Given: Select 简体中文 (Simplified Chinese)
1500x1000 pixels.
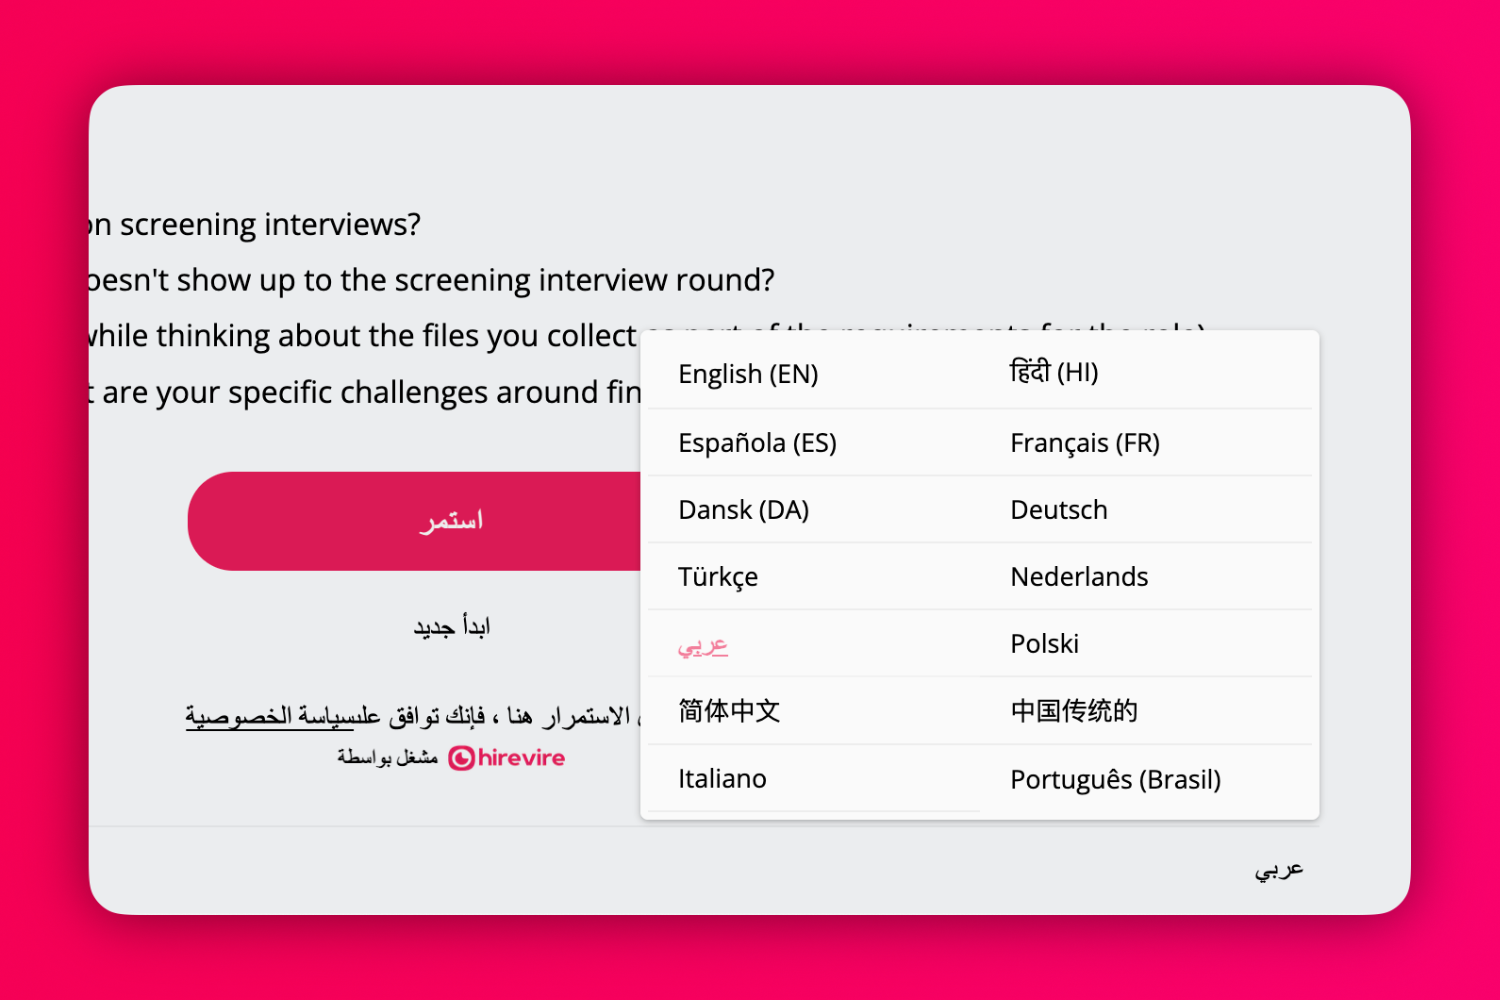Looking at the screenshot, I should [x=728, y=710].
